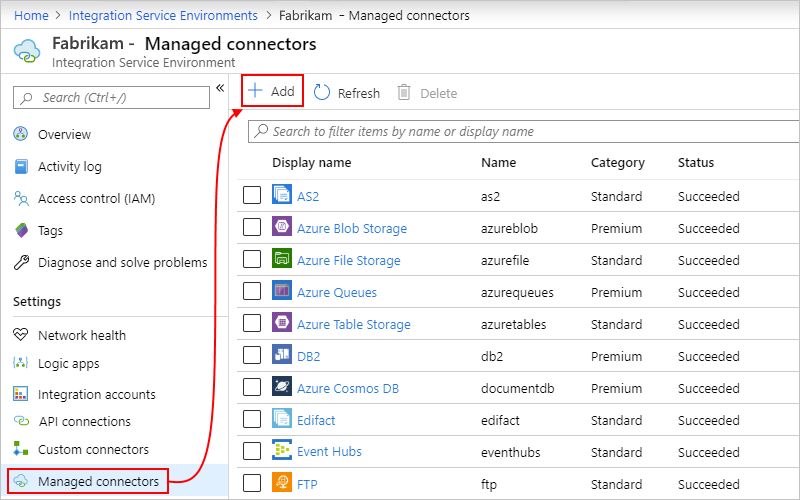Click the FTP connector icon
Viewport: 800px width, 500px height.
click(281, 484)
